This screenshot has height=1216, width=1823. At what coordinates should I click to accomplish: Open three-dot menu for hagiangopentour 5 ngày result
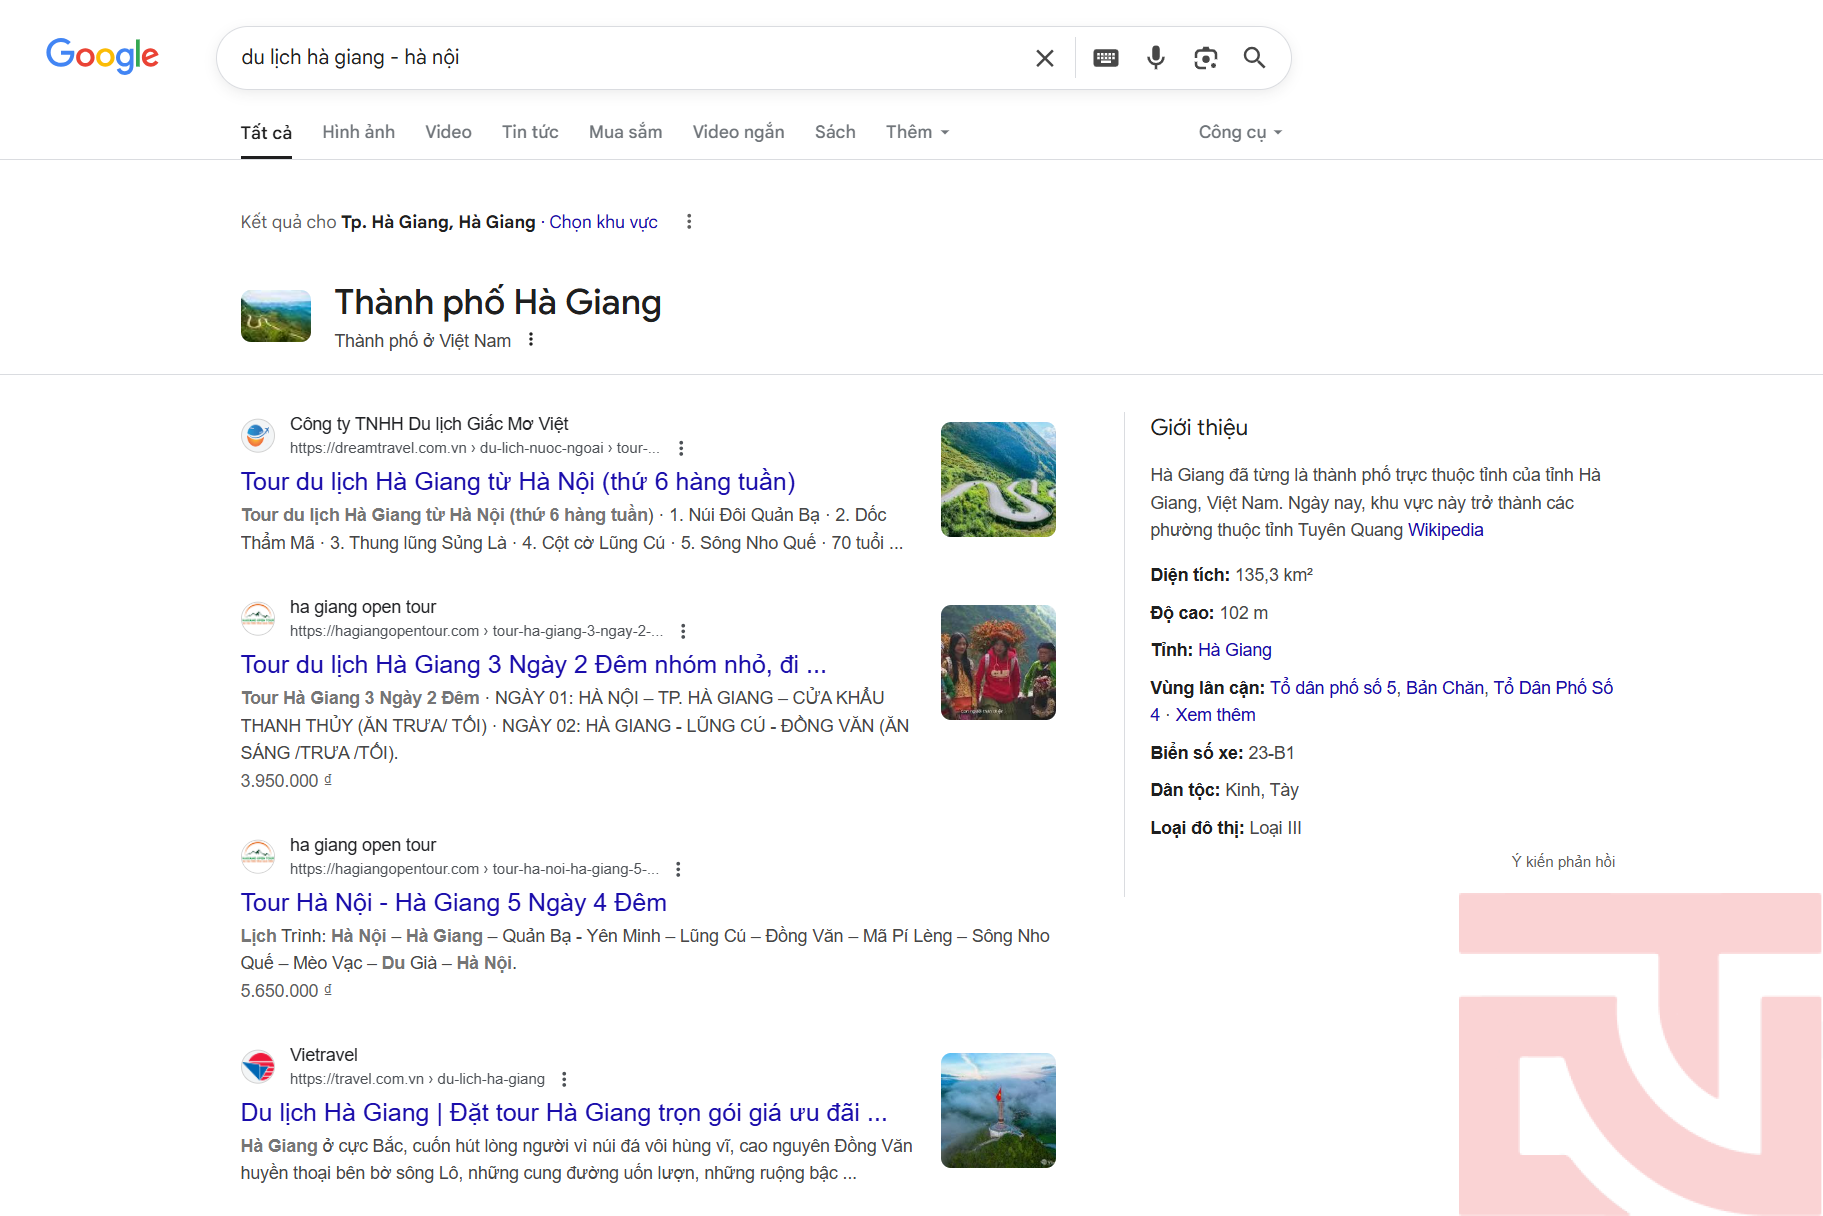(678, 869)
